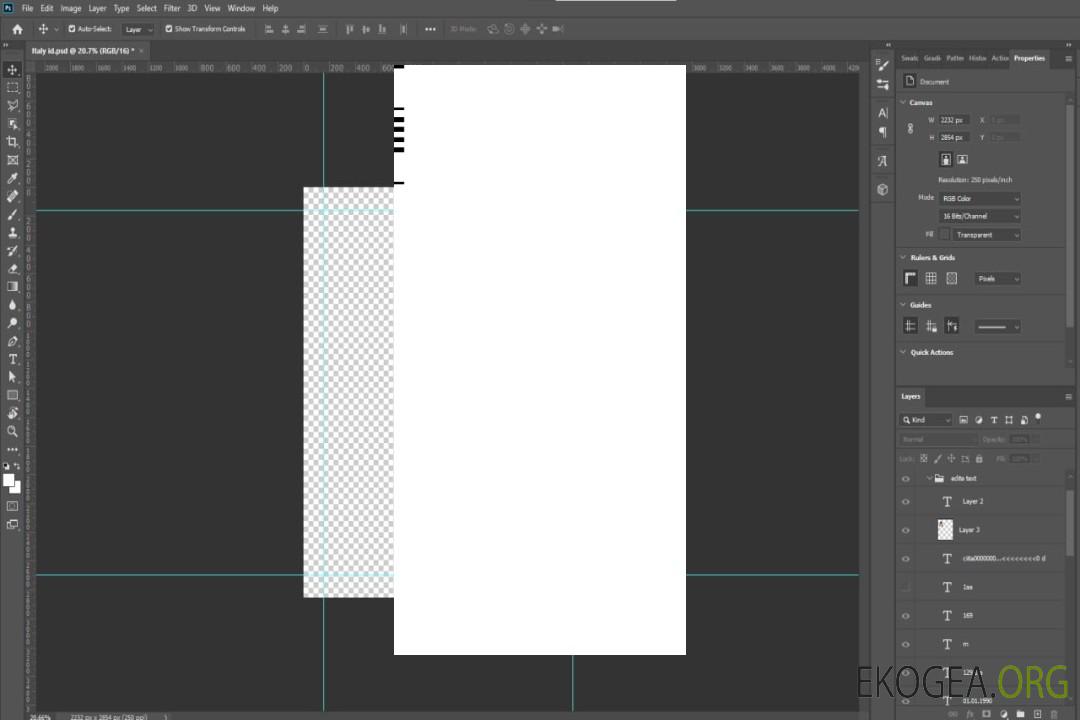The height and width of the screenshot is (720, 1080).
Task: Click the foreground color swatch
Action: pyautogui.click(x=9, y=480)
